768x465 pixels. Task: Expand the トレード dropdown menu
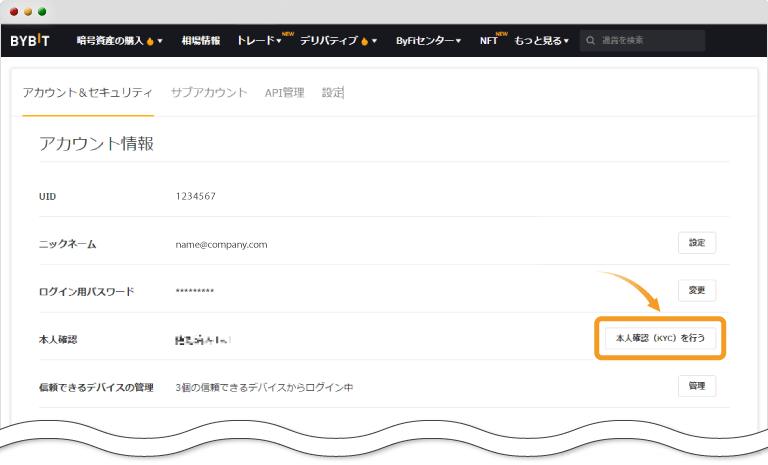[260, 41]
